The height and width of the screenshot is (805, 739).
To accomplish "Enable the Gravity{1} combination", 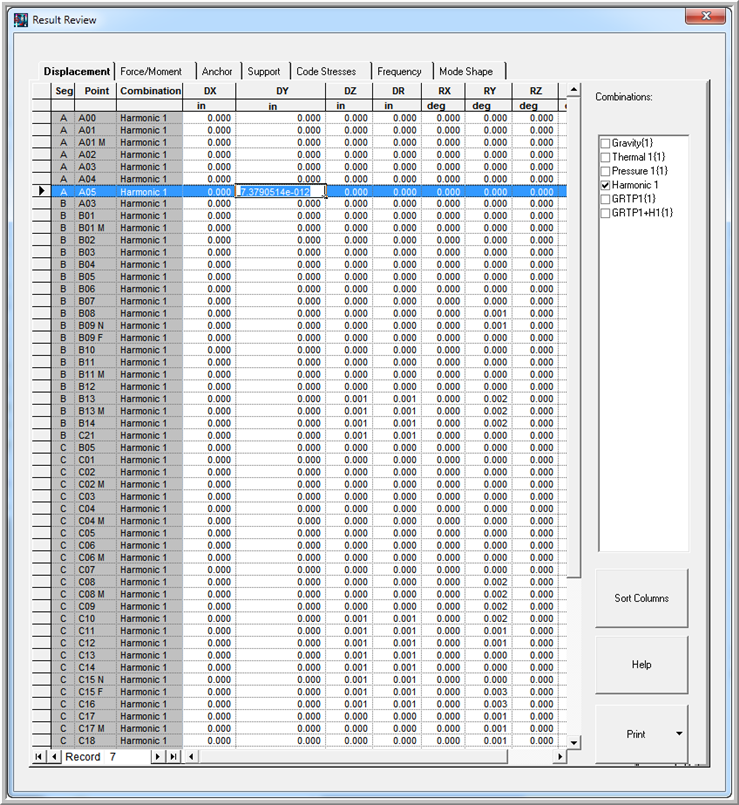I will point(605,143).
